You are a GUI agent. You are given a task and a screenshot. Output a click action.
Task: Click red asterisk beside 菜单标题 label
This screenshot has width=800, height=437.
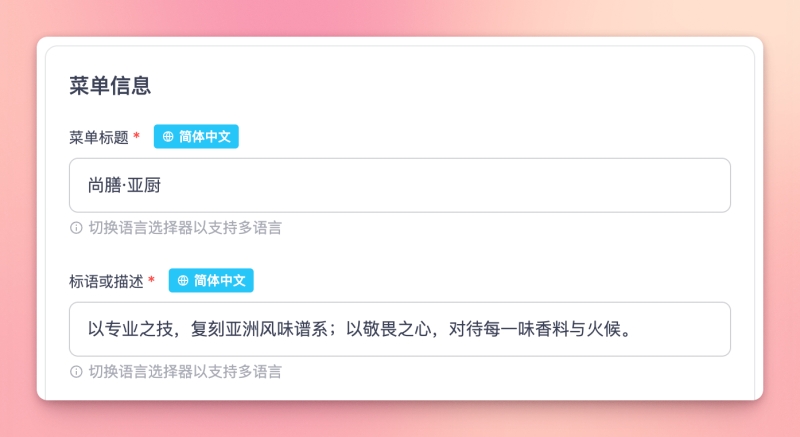137,137
